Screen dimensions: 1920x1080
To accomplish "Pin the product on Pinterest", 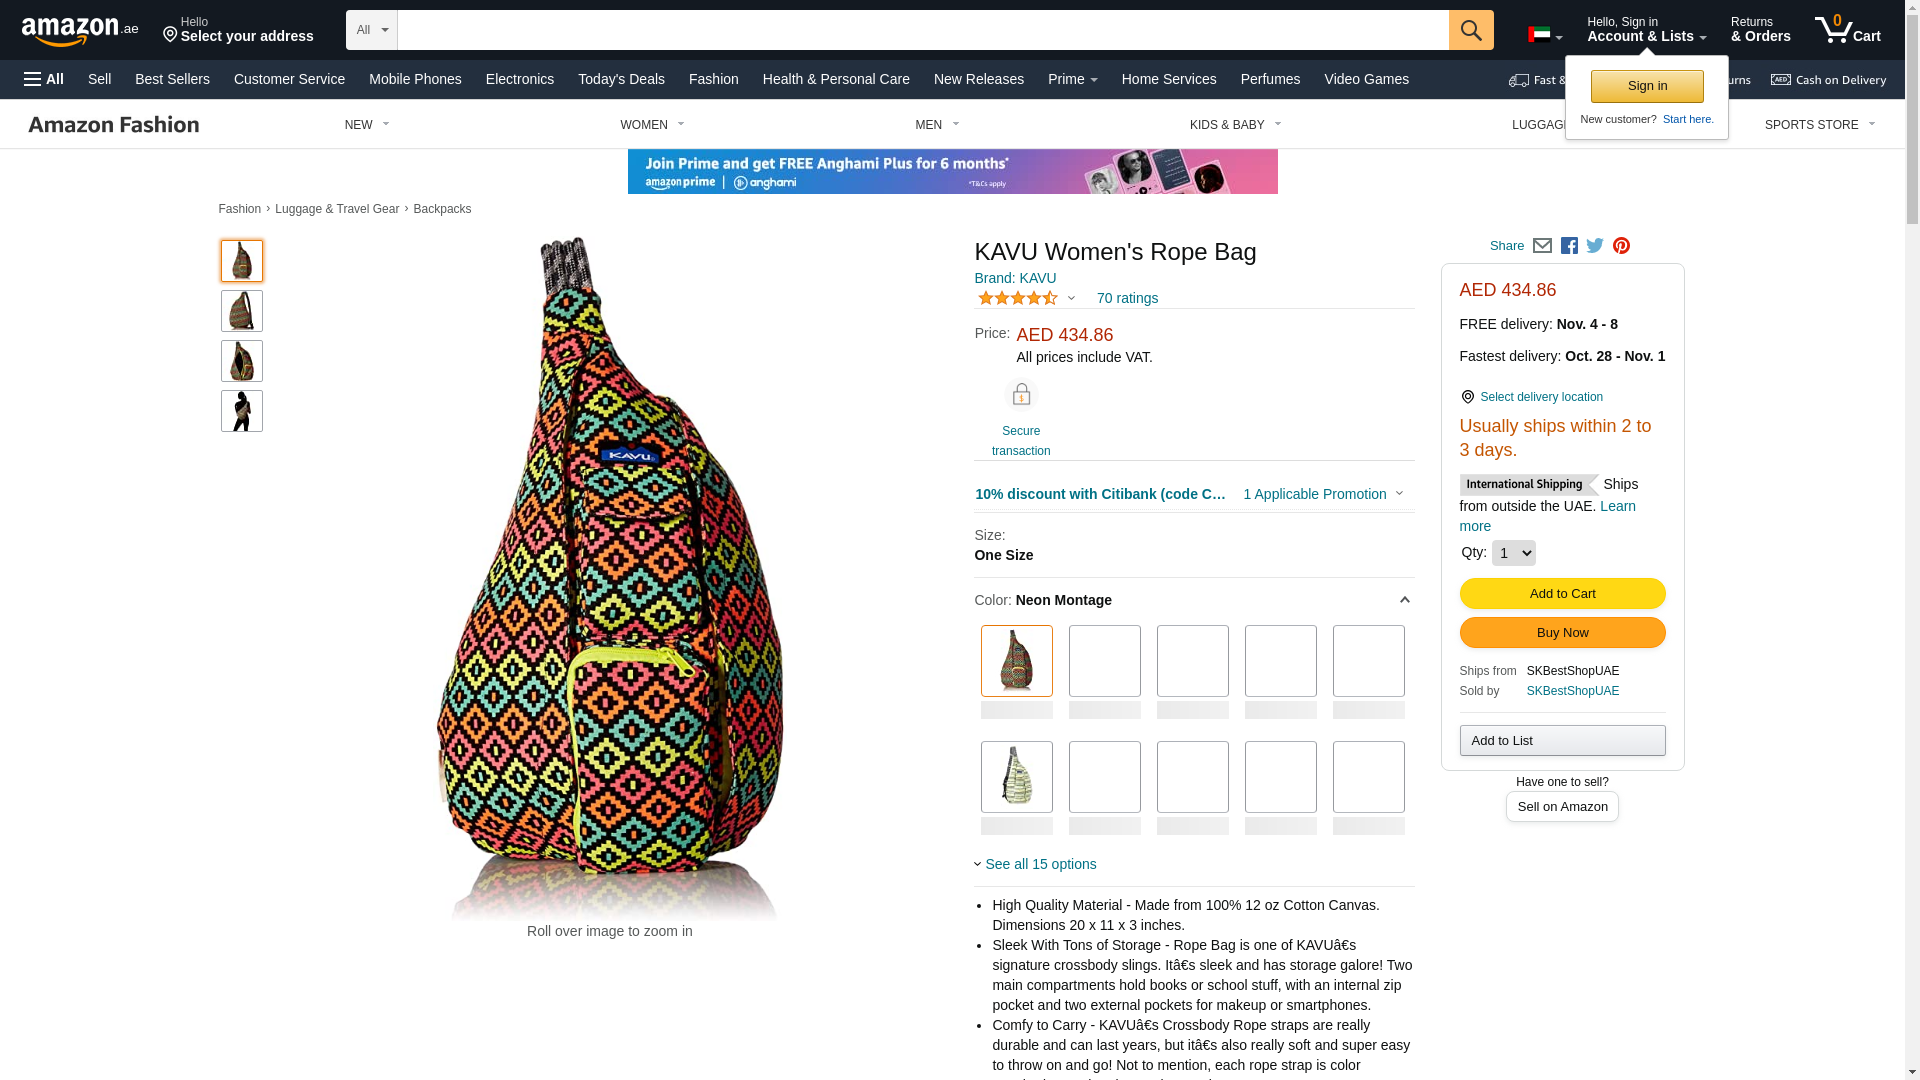I will coord(1621,246).
